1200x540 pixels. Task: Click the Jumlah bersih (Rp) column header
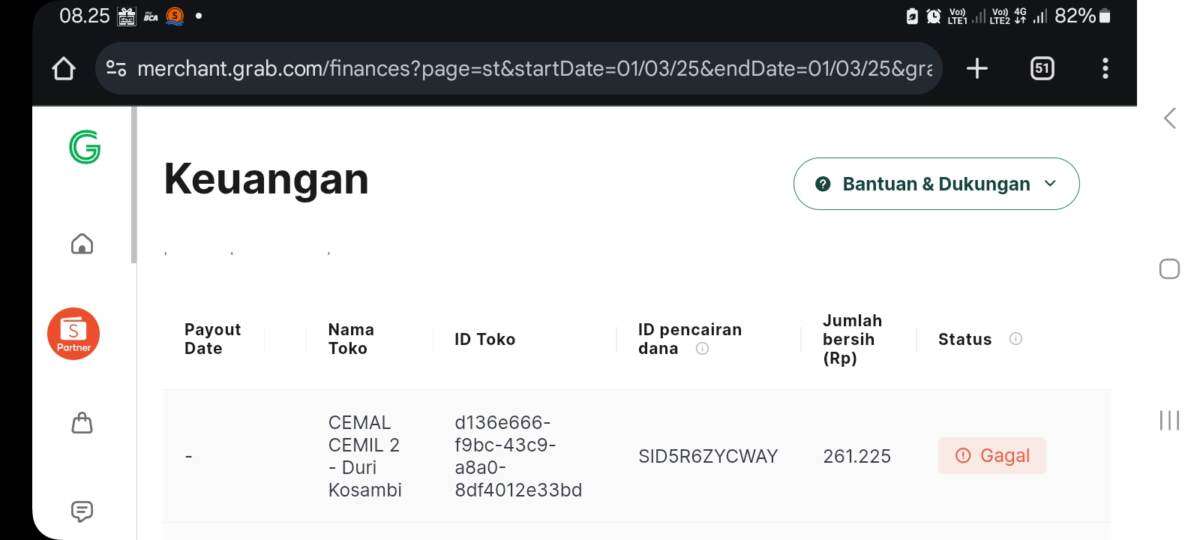[852, 339]
